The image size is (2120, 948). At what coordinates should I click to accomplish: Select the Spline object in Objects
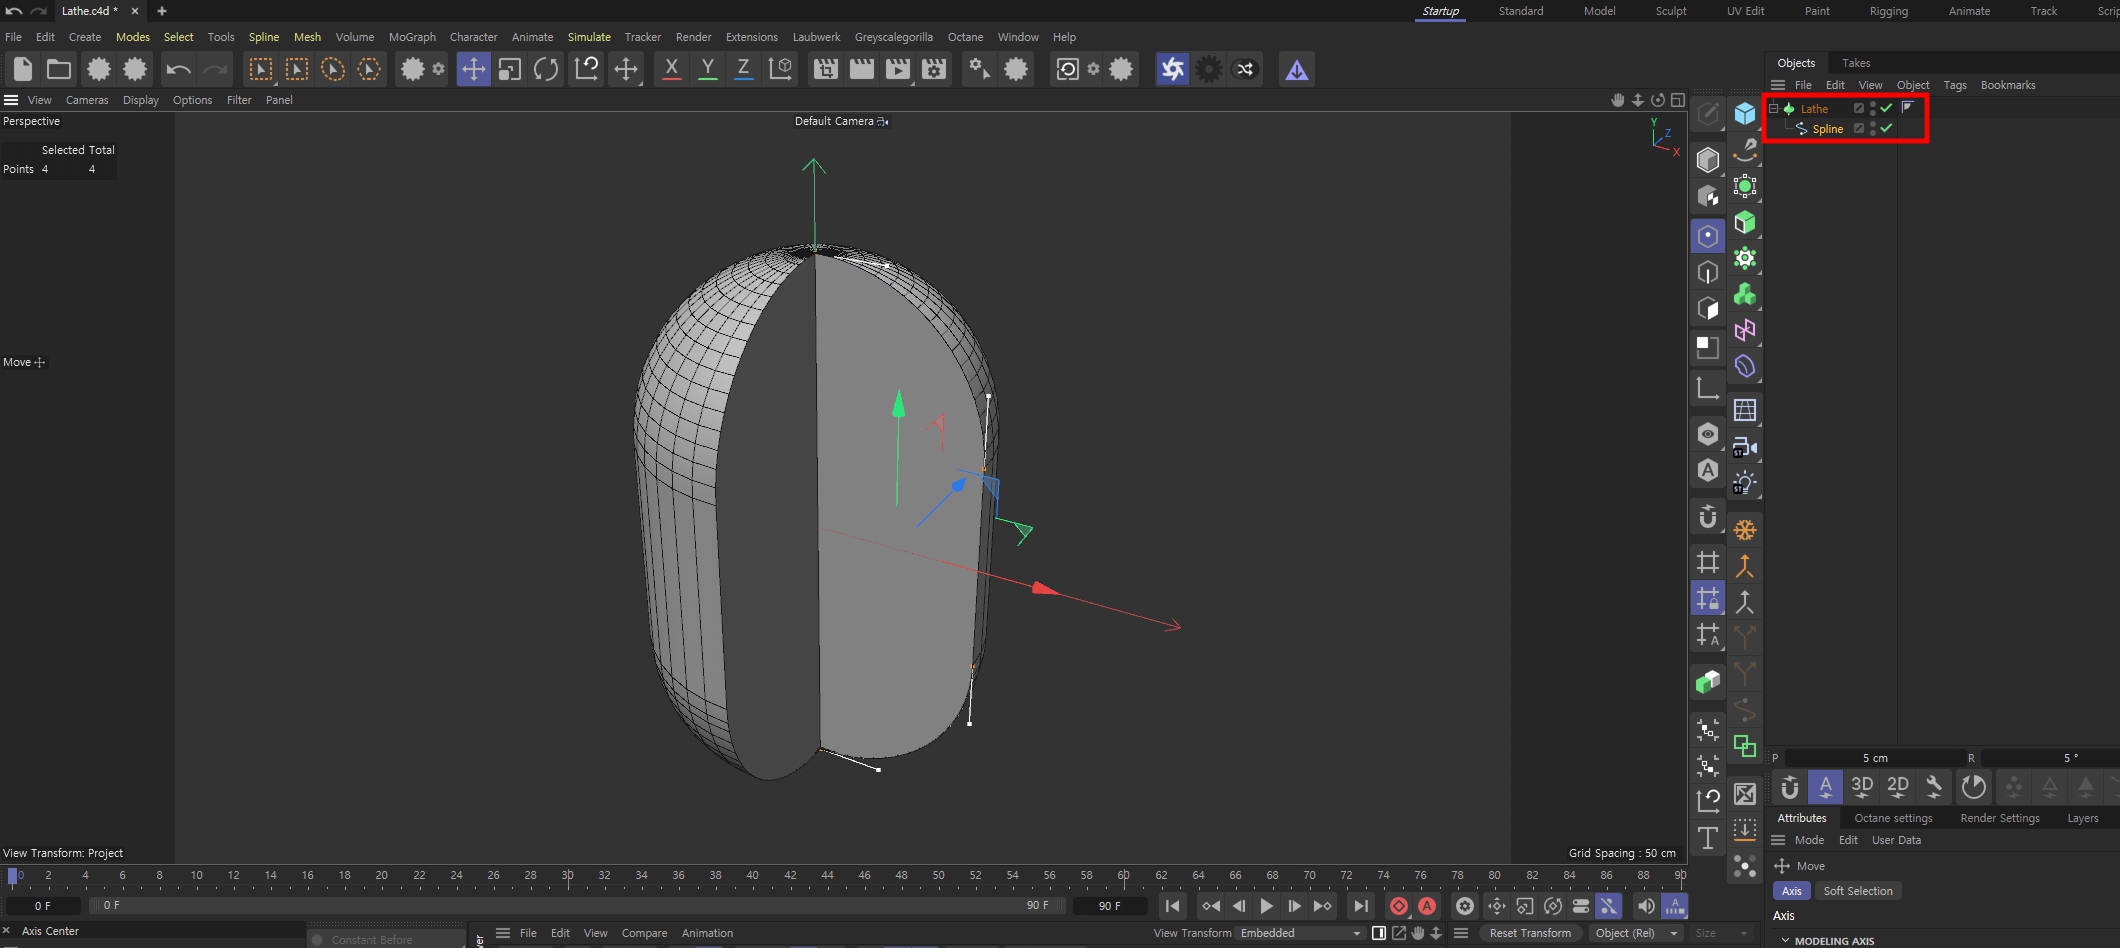pos(1827,129)
